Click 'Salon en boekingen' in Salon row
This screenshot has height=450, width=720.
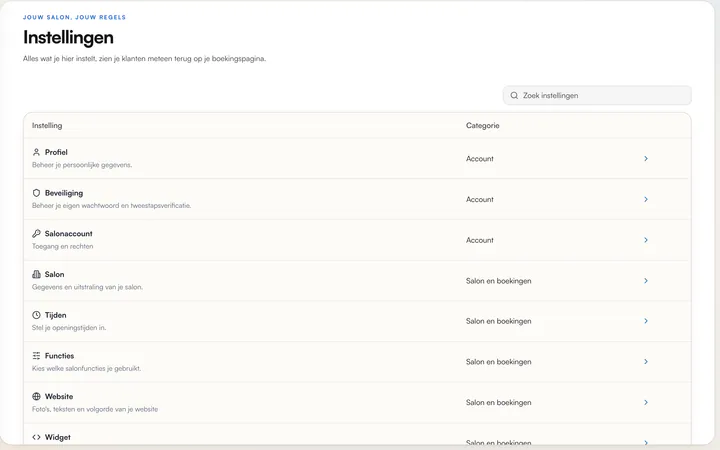coord(499,281)
